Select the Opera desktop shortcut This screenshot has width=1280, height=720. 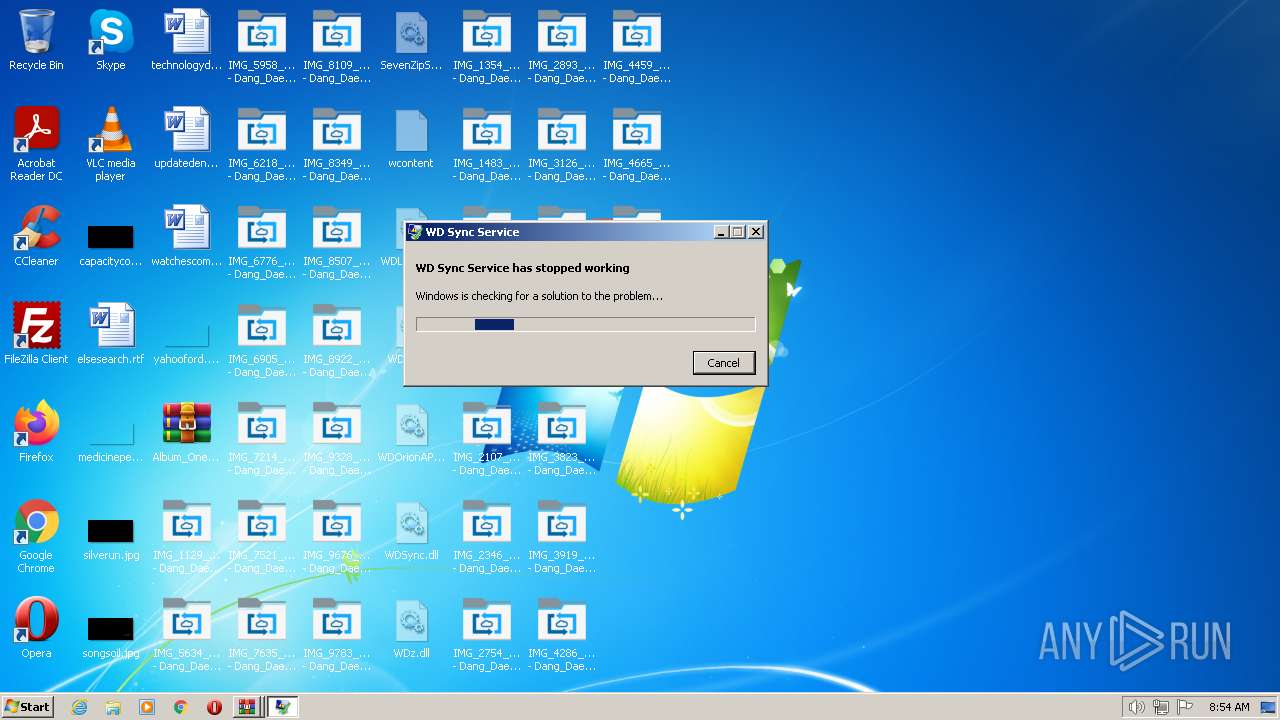coord(36,628)
